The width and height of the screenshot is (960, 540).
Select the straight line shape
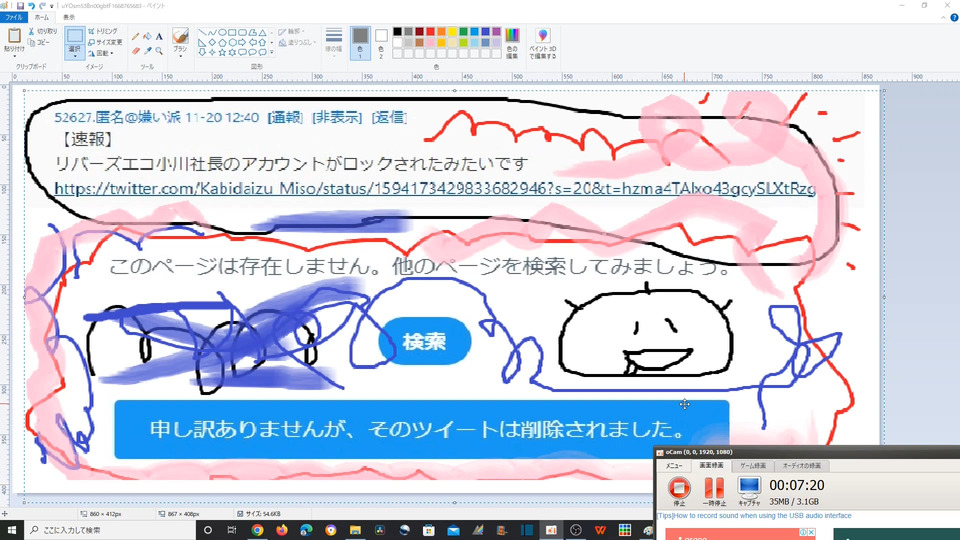[203, 32]
